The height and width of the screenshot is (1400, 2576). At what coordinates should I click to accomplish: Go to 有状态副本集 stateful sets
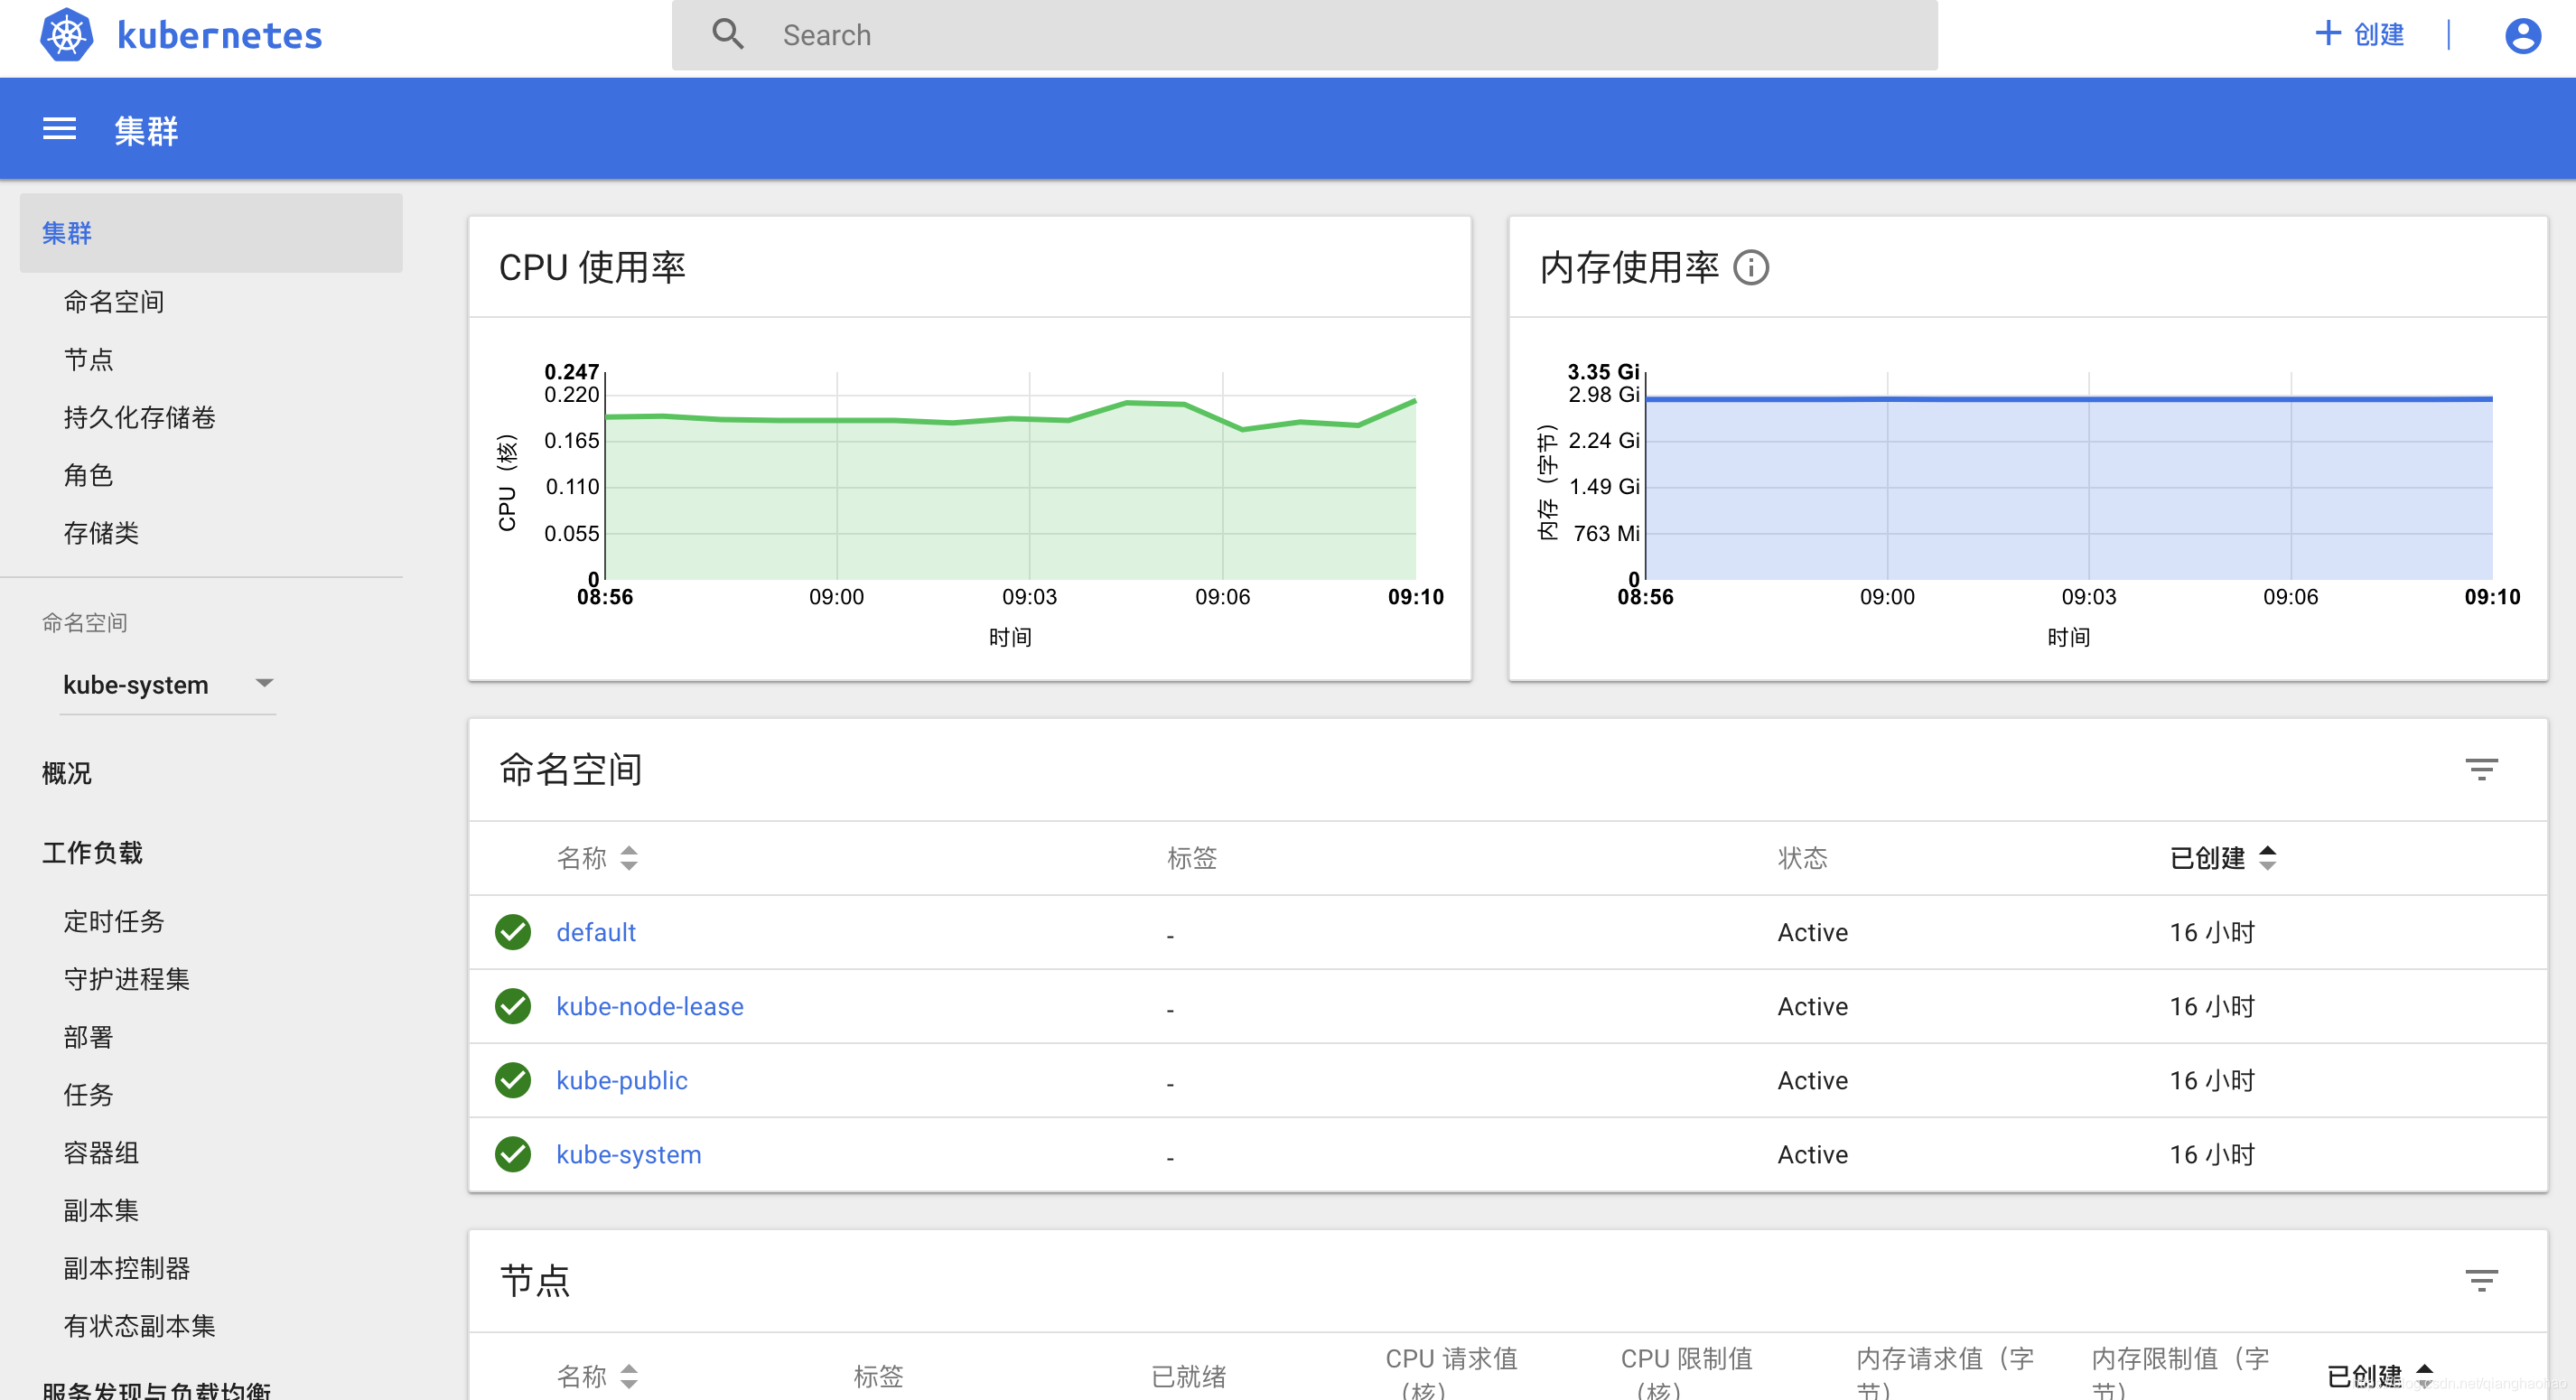[139, 1326]
